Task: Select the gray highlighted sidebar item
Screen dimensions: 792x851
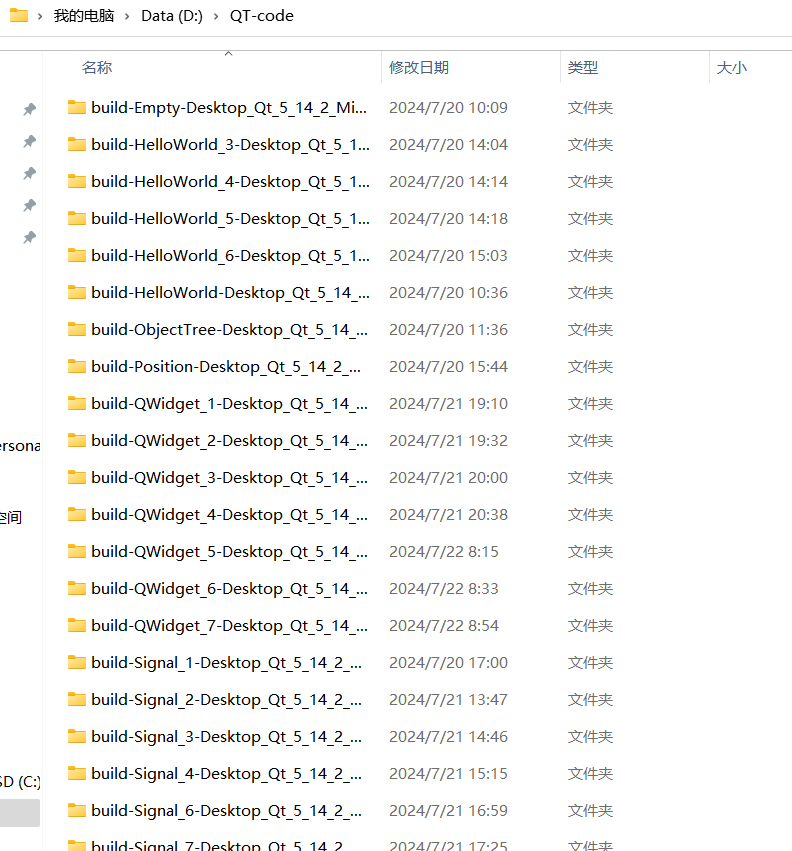Action: (x=20, y=812)
